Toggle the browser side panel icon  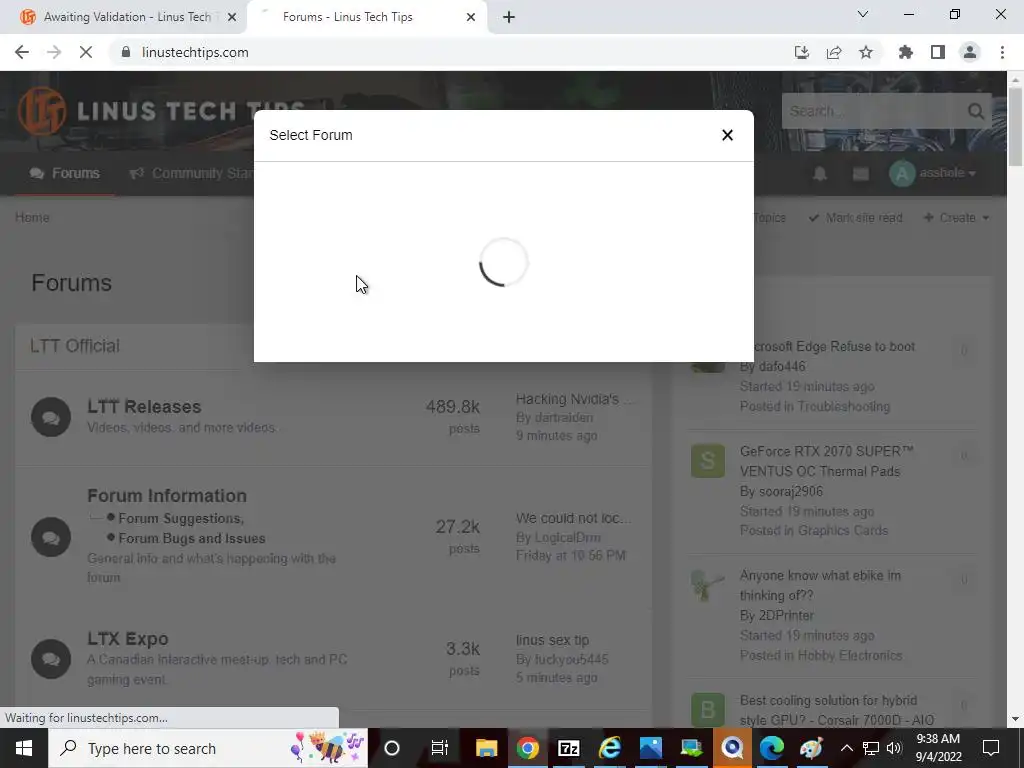point(938,52)
